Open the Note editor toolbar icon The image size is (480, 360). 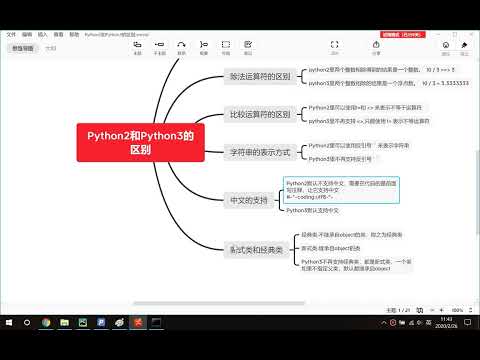pyautogui.click(x=248, y=45)
